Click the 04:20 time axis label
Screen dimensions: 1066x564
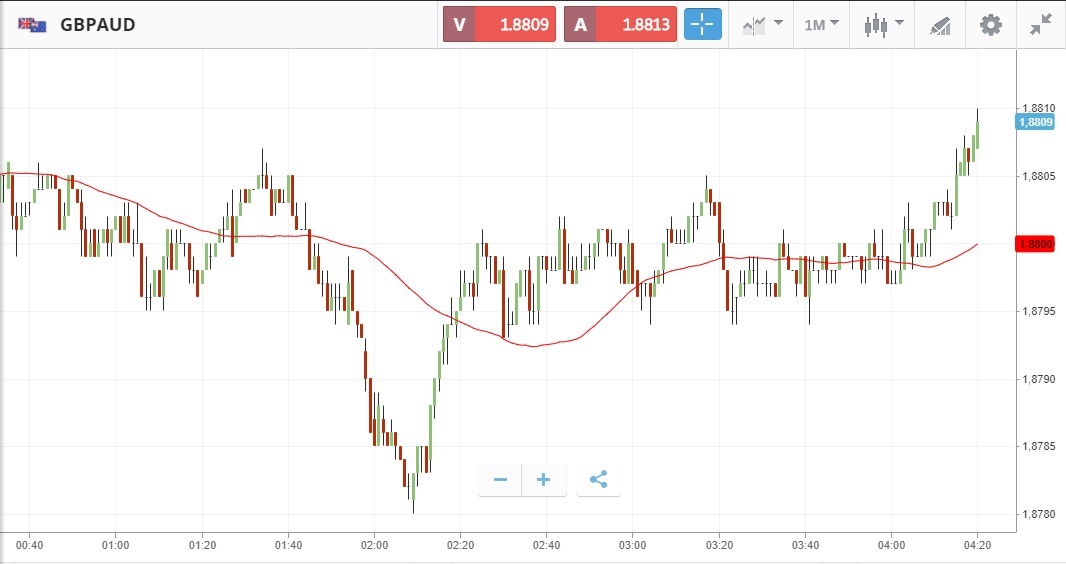(x=977, y=545)
